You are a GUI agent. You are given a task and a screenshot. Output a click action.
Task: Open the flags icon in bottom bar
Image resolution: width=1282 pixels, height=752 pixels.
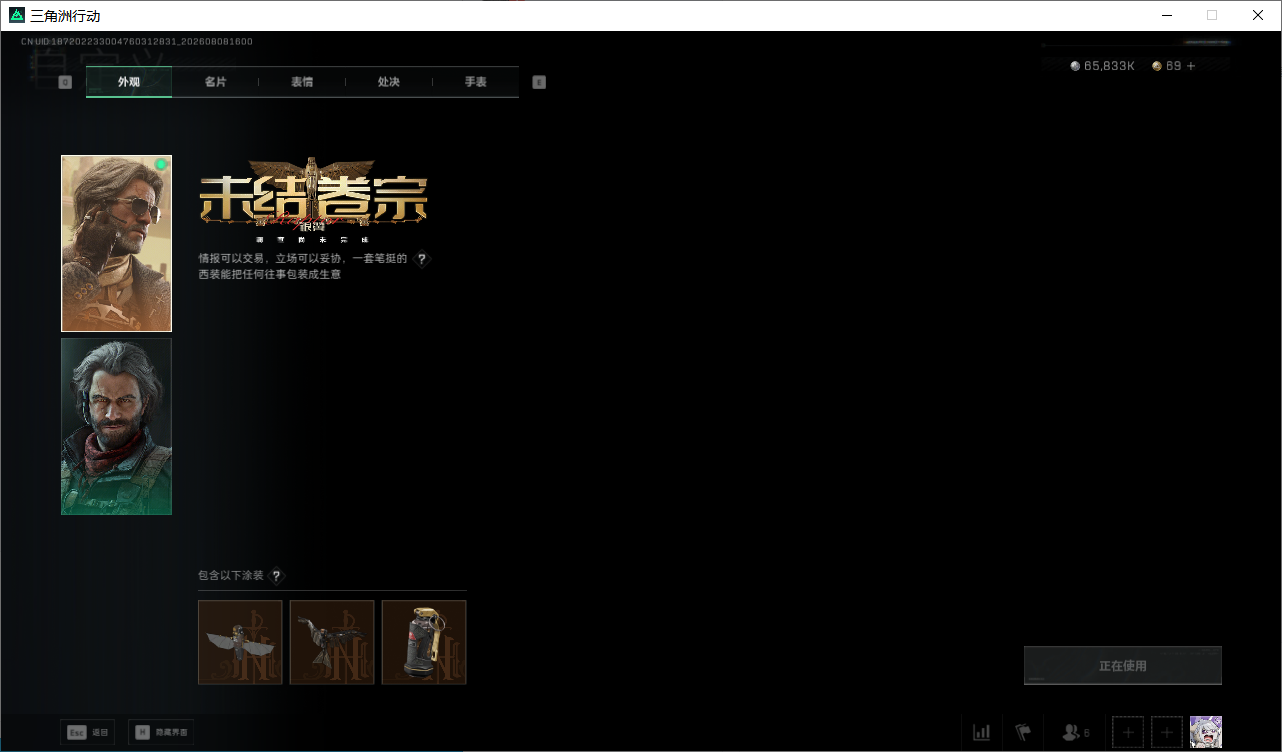(x=1023, y=733)
